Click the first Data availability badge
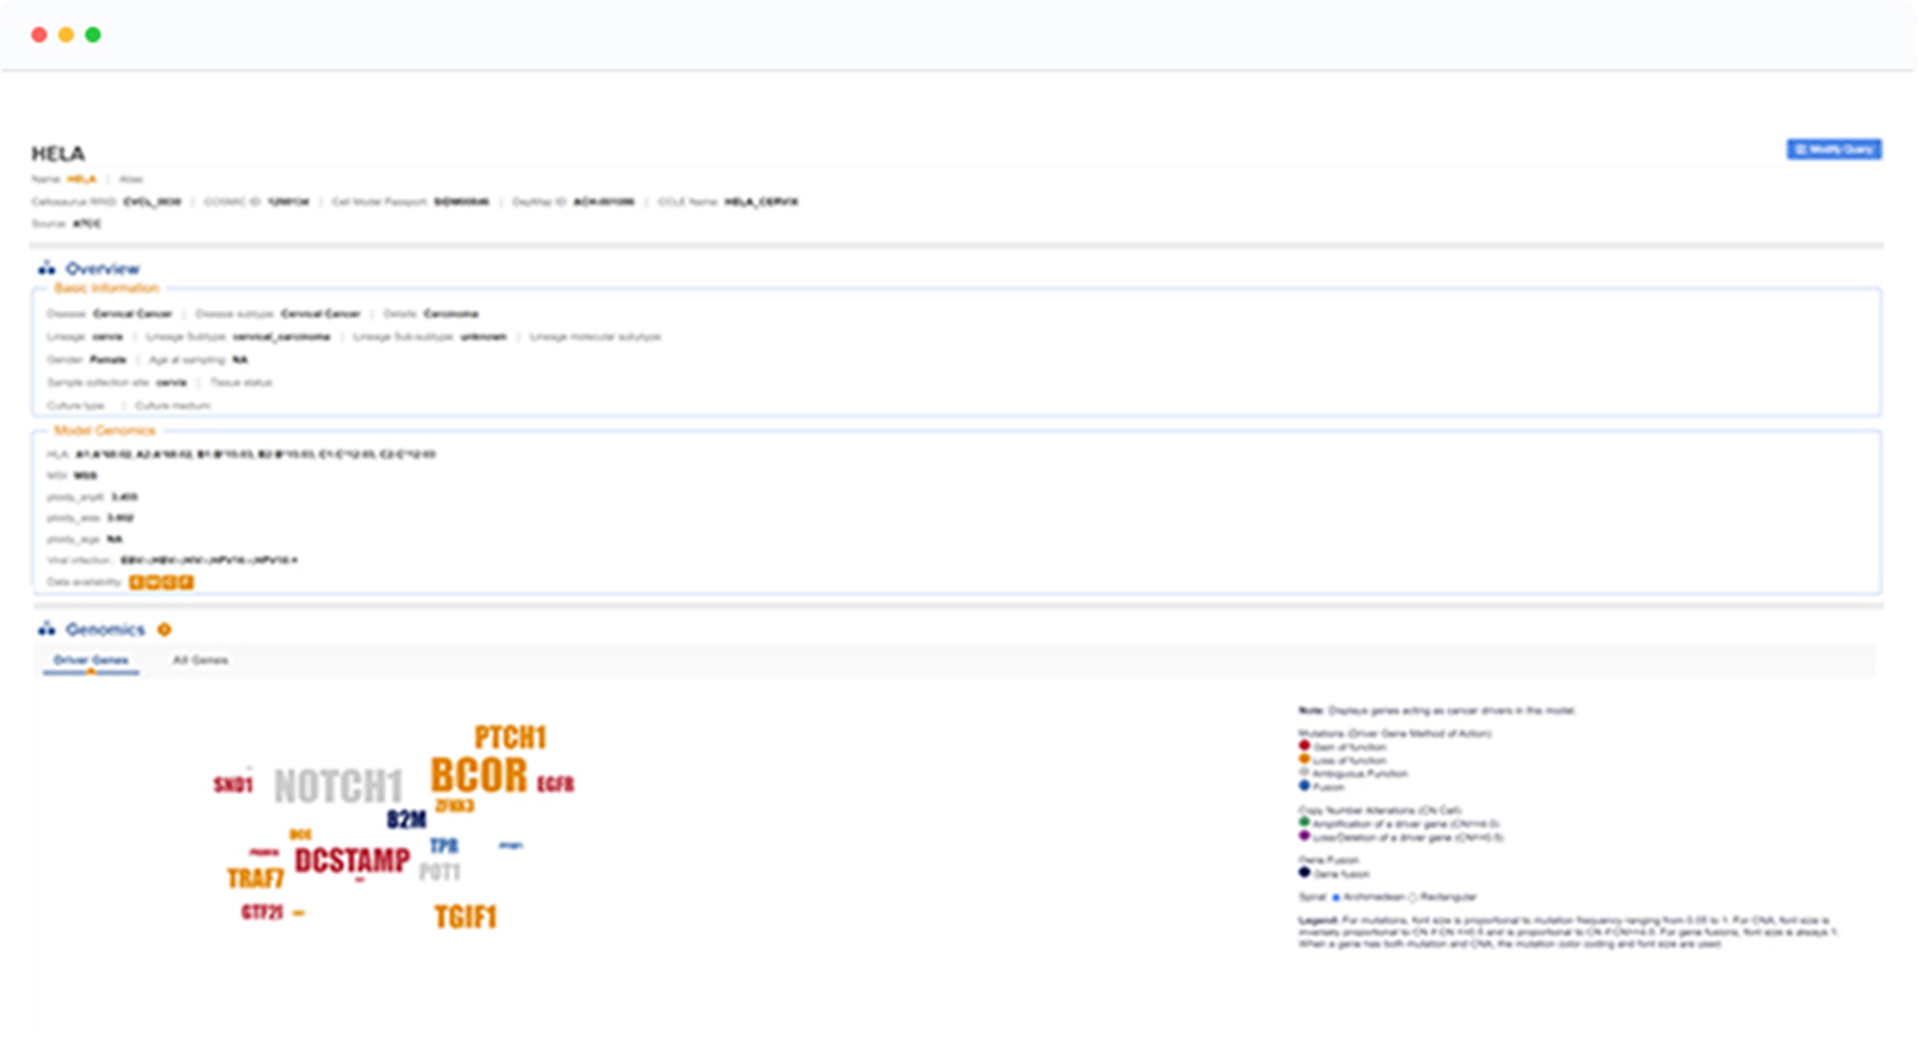This screenshot has width=1920, height=1062. 137,582
